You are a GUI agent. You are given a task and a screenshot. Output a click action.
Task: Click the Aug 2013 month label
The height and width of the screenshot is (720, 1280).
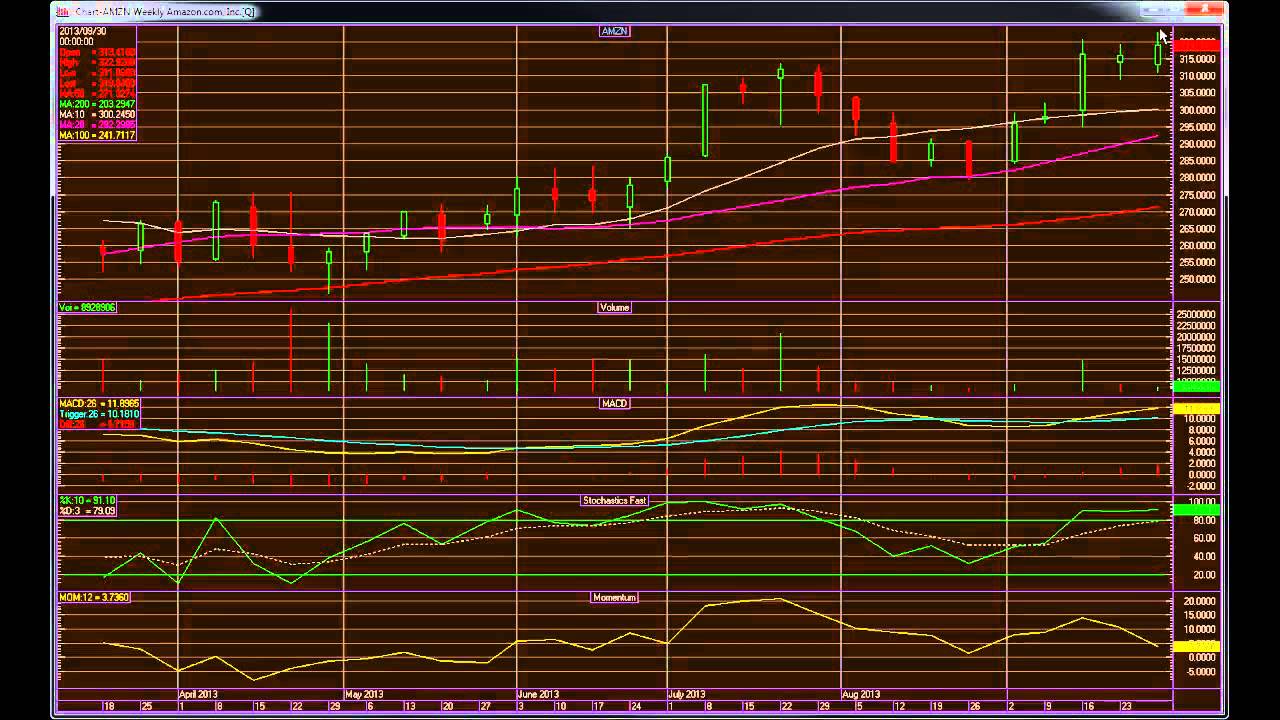pyautogui.click(x=861, y=693)
